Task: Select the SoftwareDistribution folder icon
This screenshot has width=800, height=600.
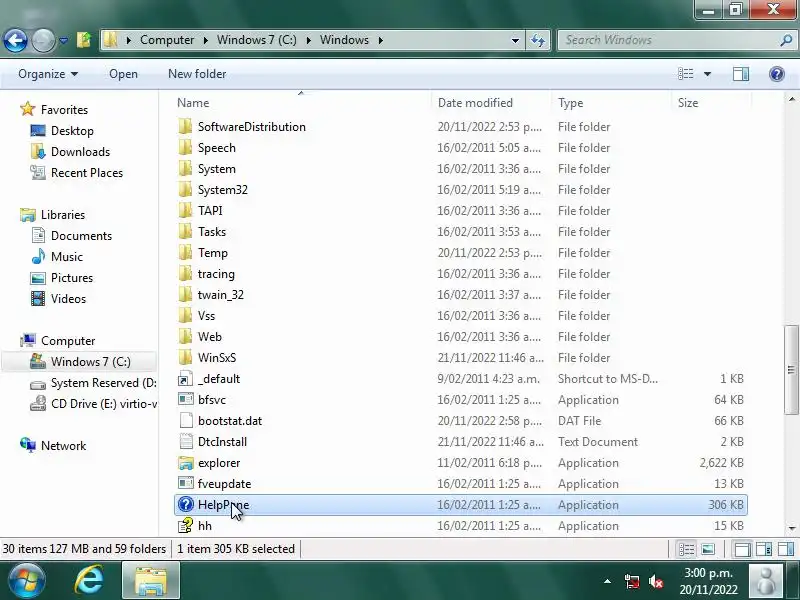Action: pos(185,127)
